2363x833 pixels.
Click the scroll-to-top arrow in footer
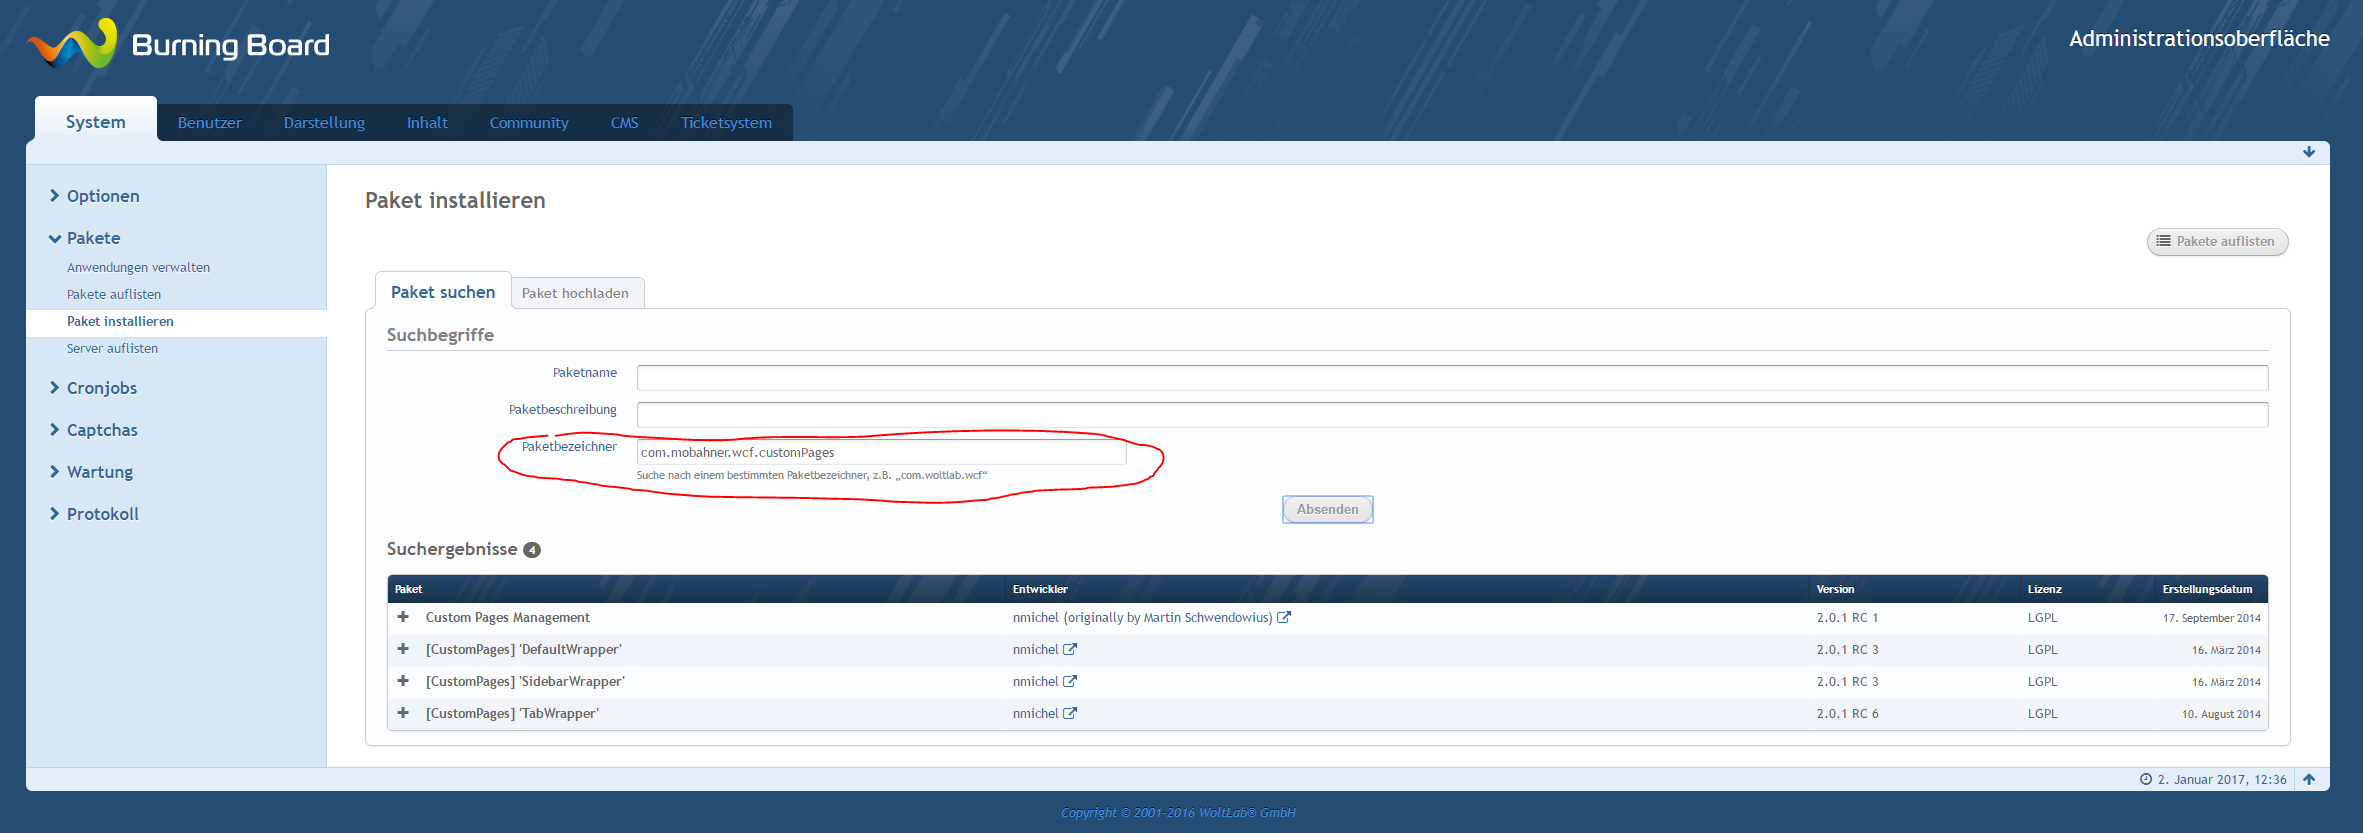pos(2309,779)
